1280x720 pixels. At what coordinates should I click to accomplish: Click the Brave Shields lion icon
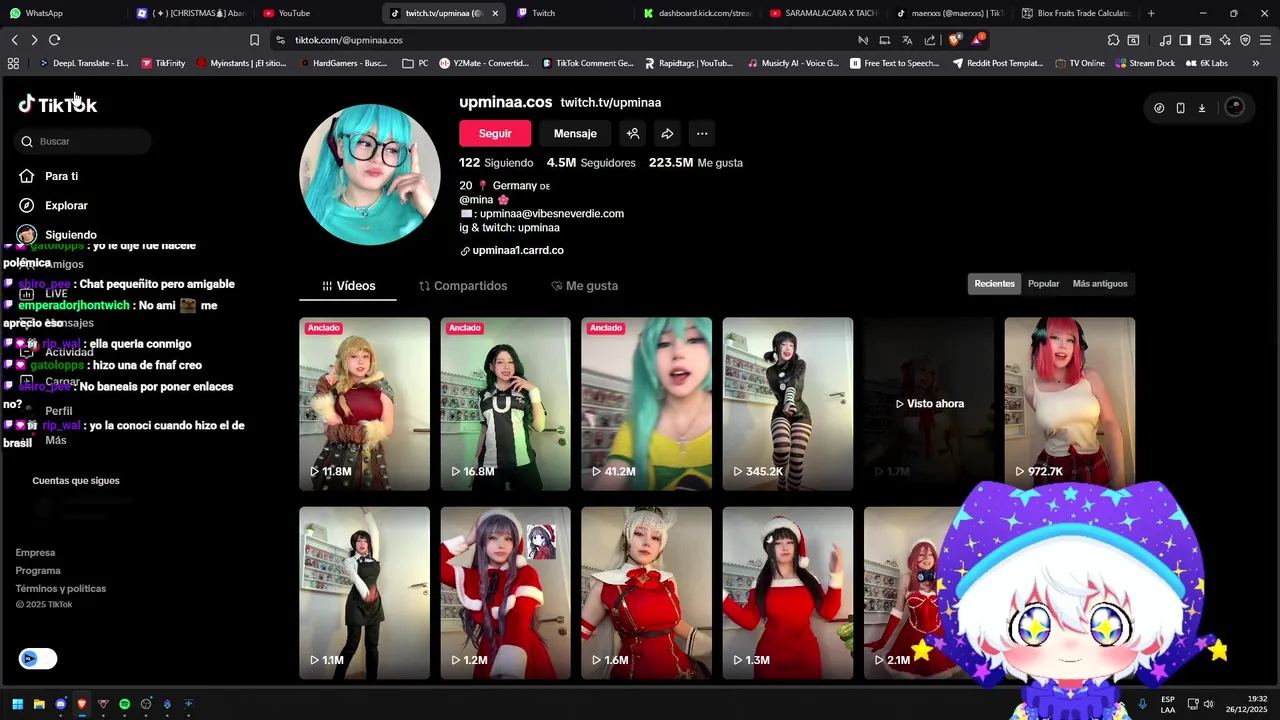[x=954, y=40]
